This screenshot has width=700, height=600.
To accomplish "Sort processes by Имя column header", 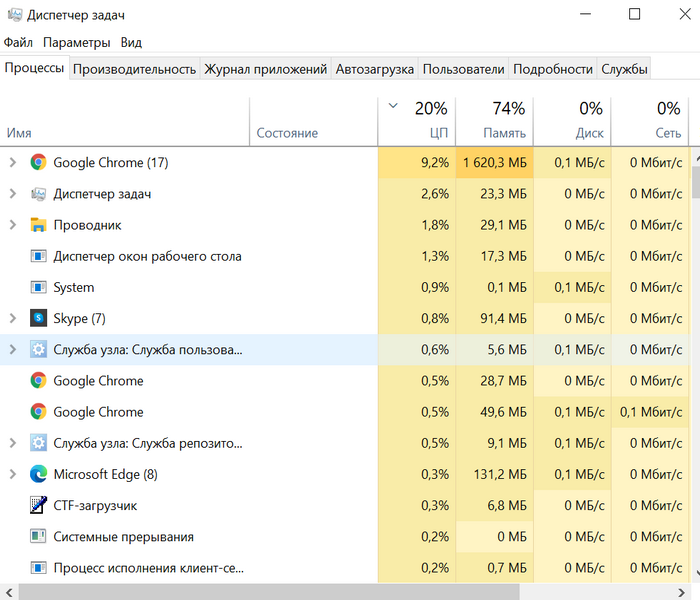I will coord(19,133).
